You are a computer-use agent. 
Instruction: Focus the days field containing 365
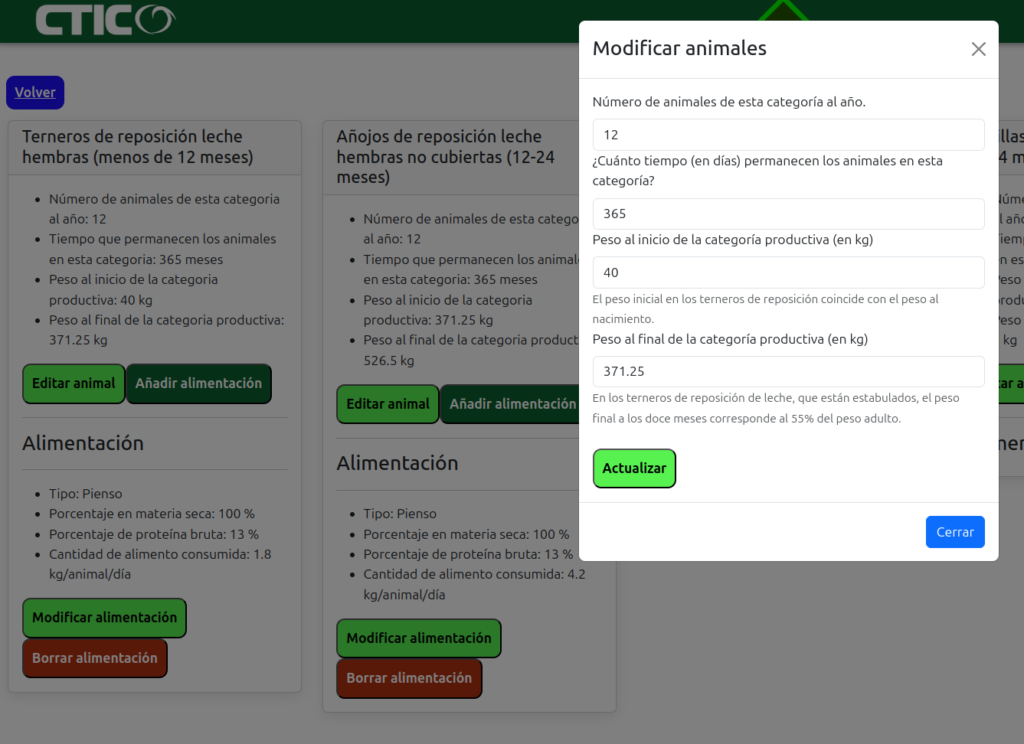click(x=788, y=214)
